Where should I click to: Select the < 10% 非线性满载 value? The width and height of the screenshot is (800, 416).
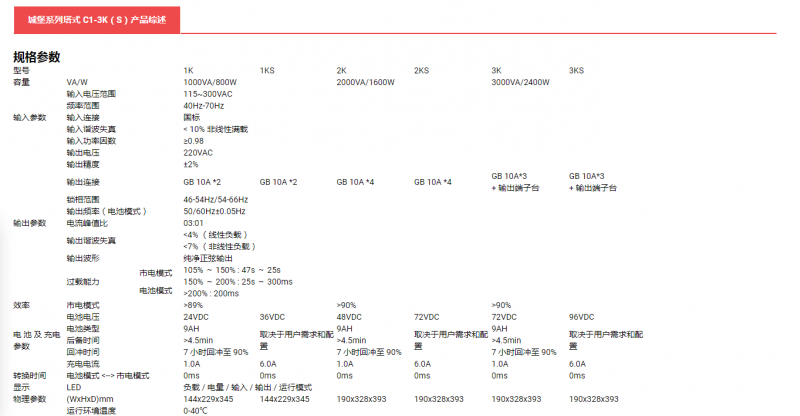215,129
